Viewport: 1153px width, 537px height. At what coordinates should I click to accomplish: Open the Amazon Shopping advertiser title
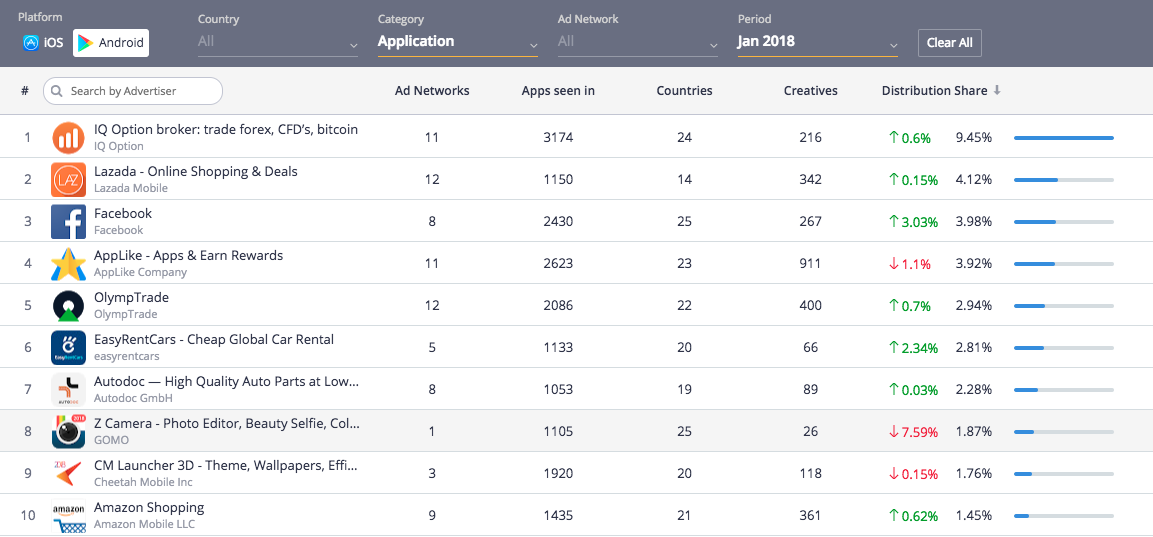[x=149, y=508]
